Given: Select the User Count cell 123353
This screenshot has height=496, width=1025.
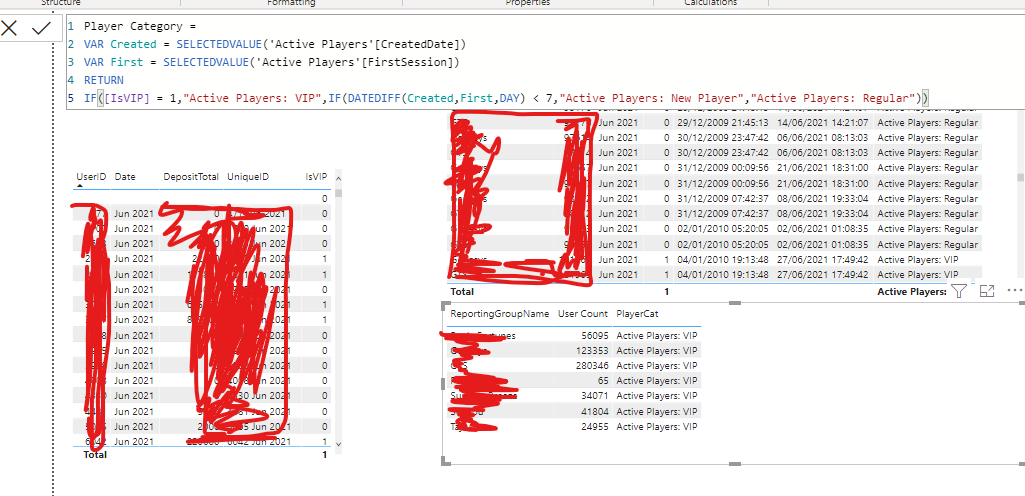Looking at the screenshot, I should coord(591,350).
